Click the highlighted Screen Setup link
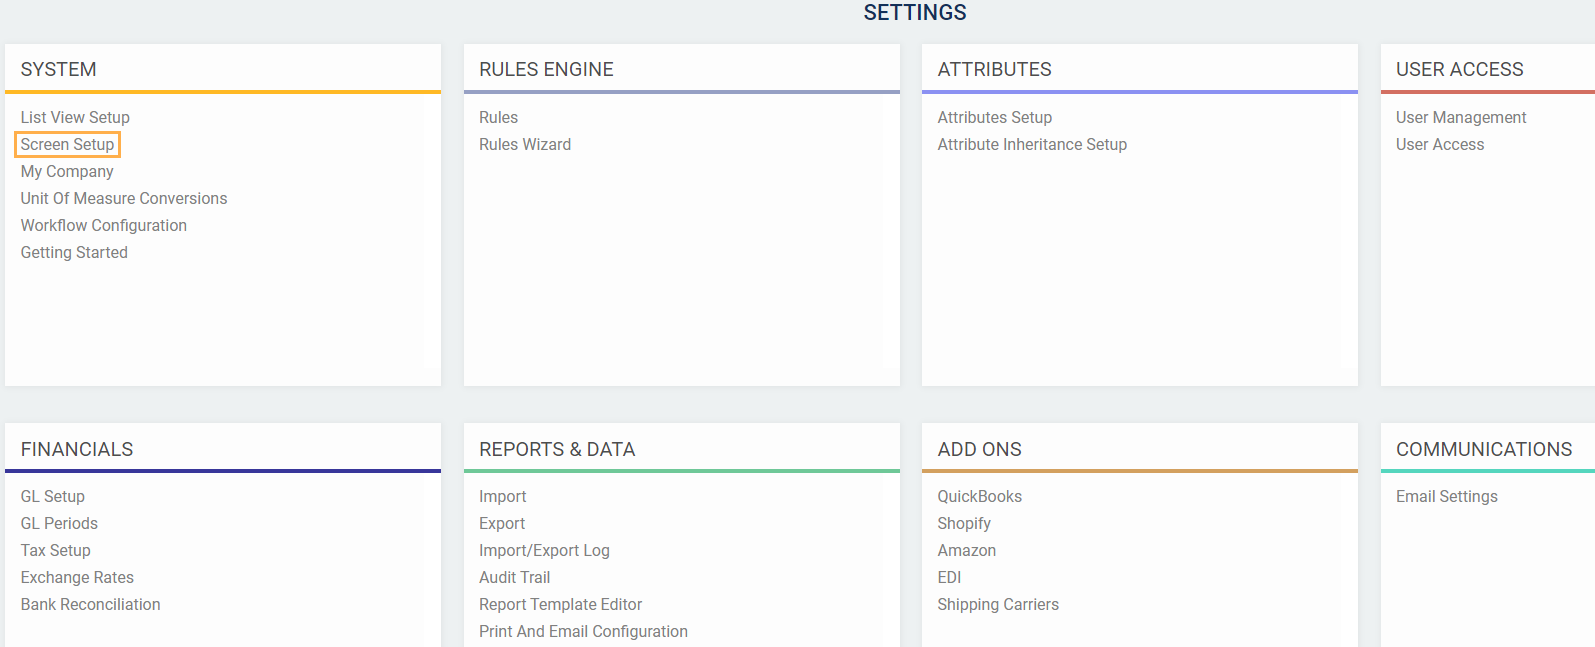Image resolution: width=1595 pixels, height=647 pixels. click(x=67, y=144)
